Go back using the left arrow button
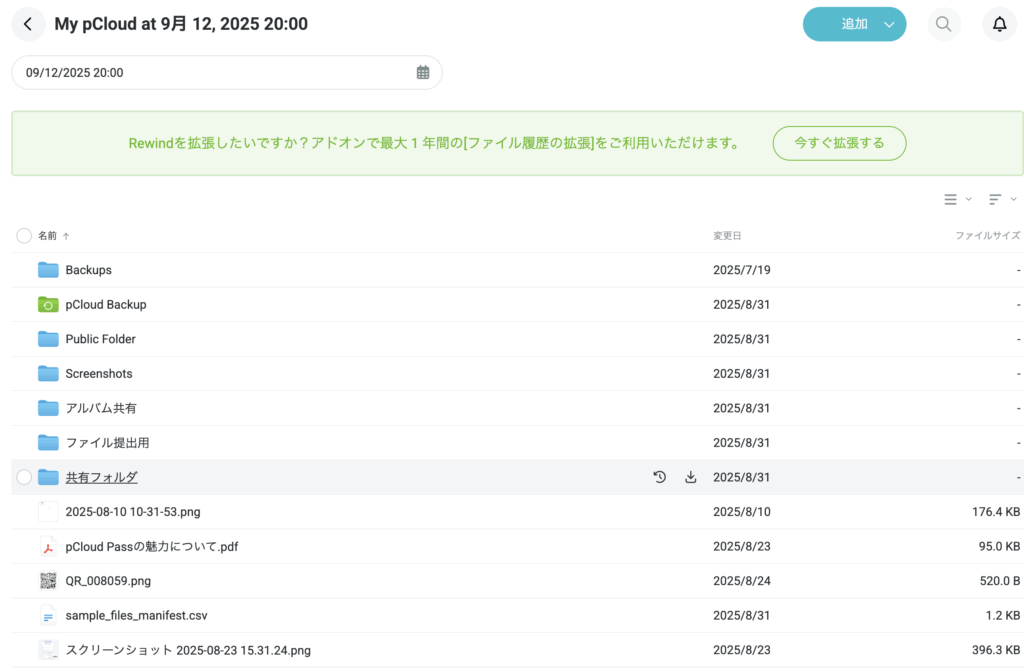Viewport: 1024px width, 671px height. click(x=27, y=23)
